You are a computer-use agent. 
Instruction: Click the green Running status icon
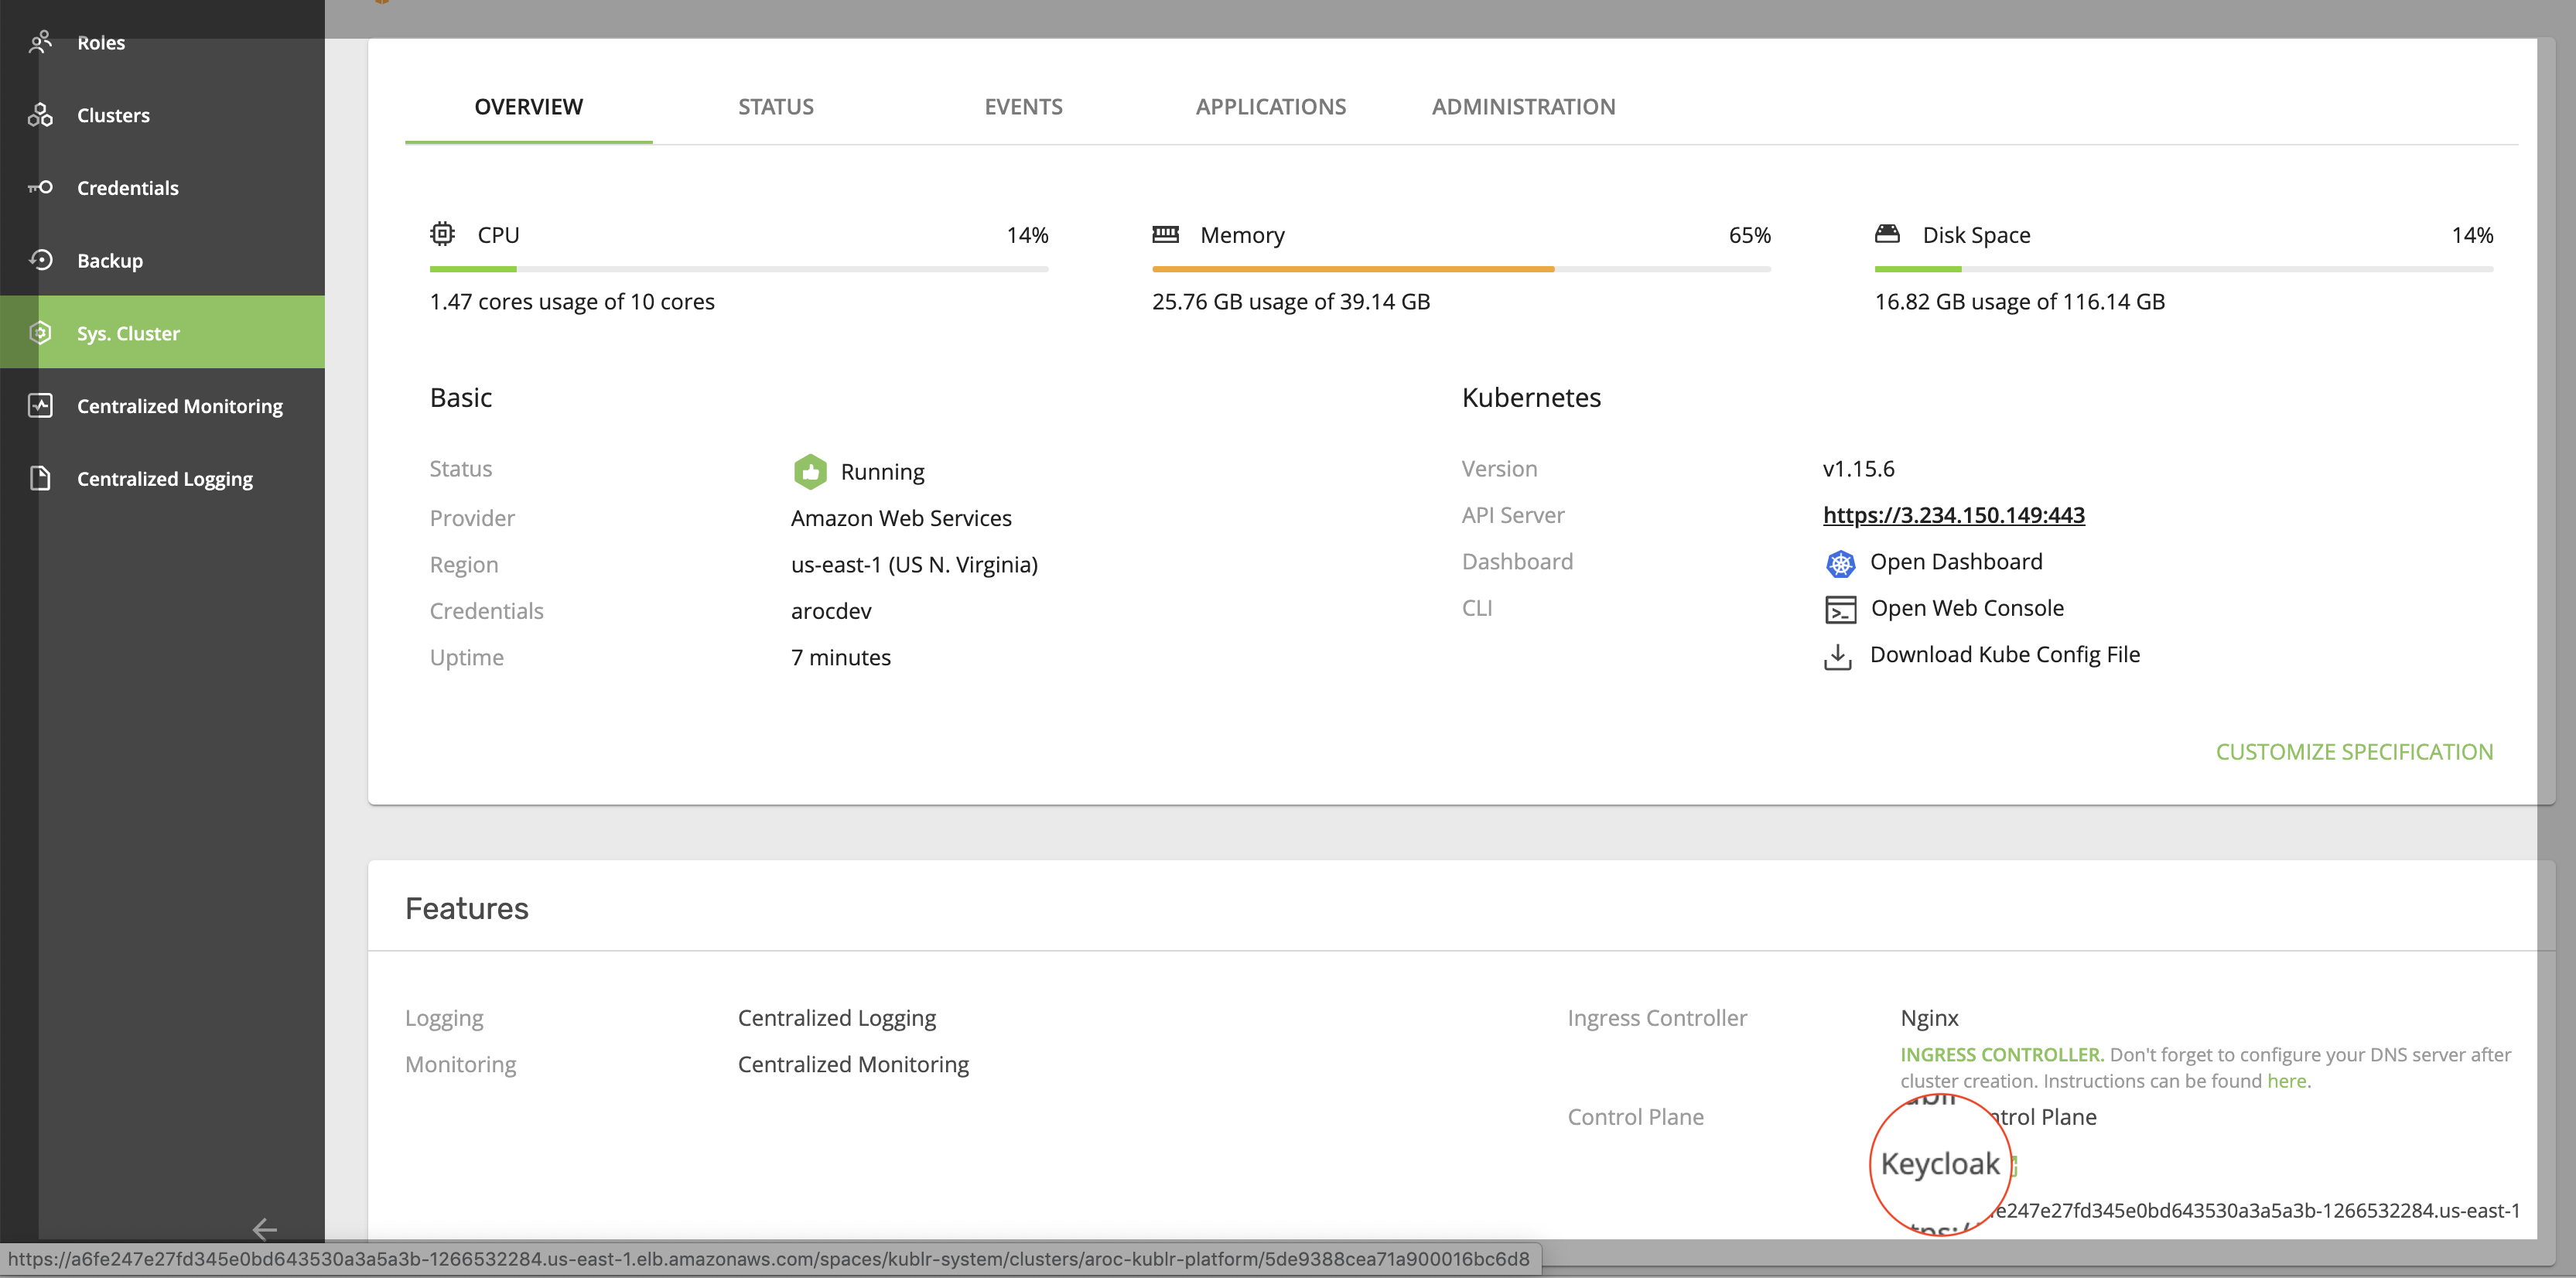click(x=810, y=471)
